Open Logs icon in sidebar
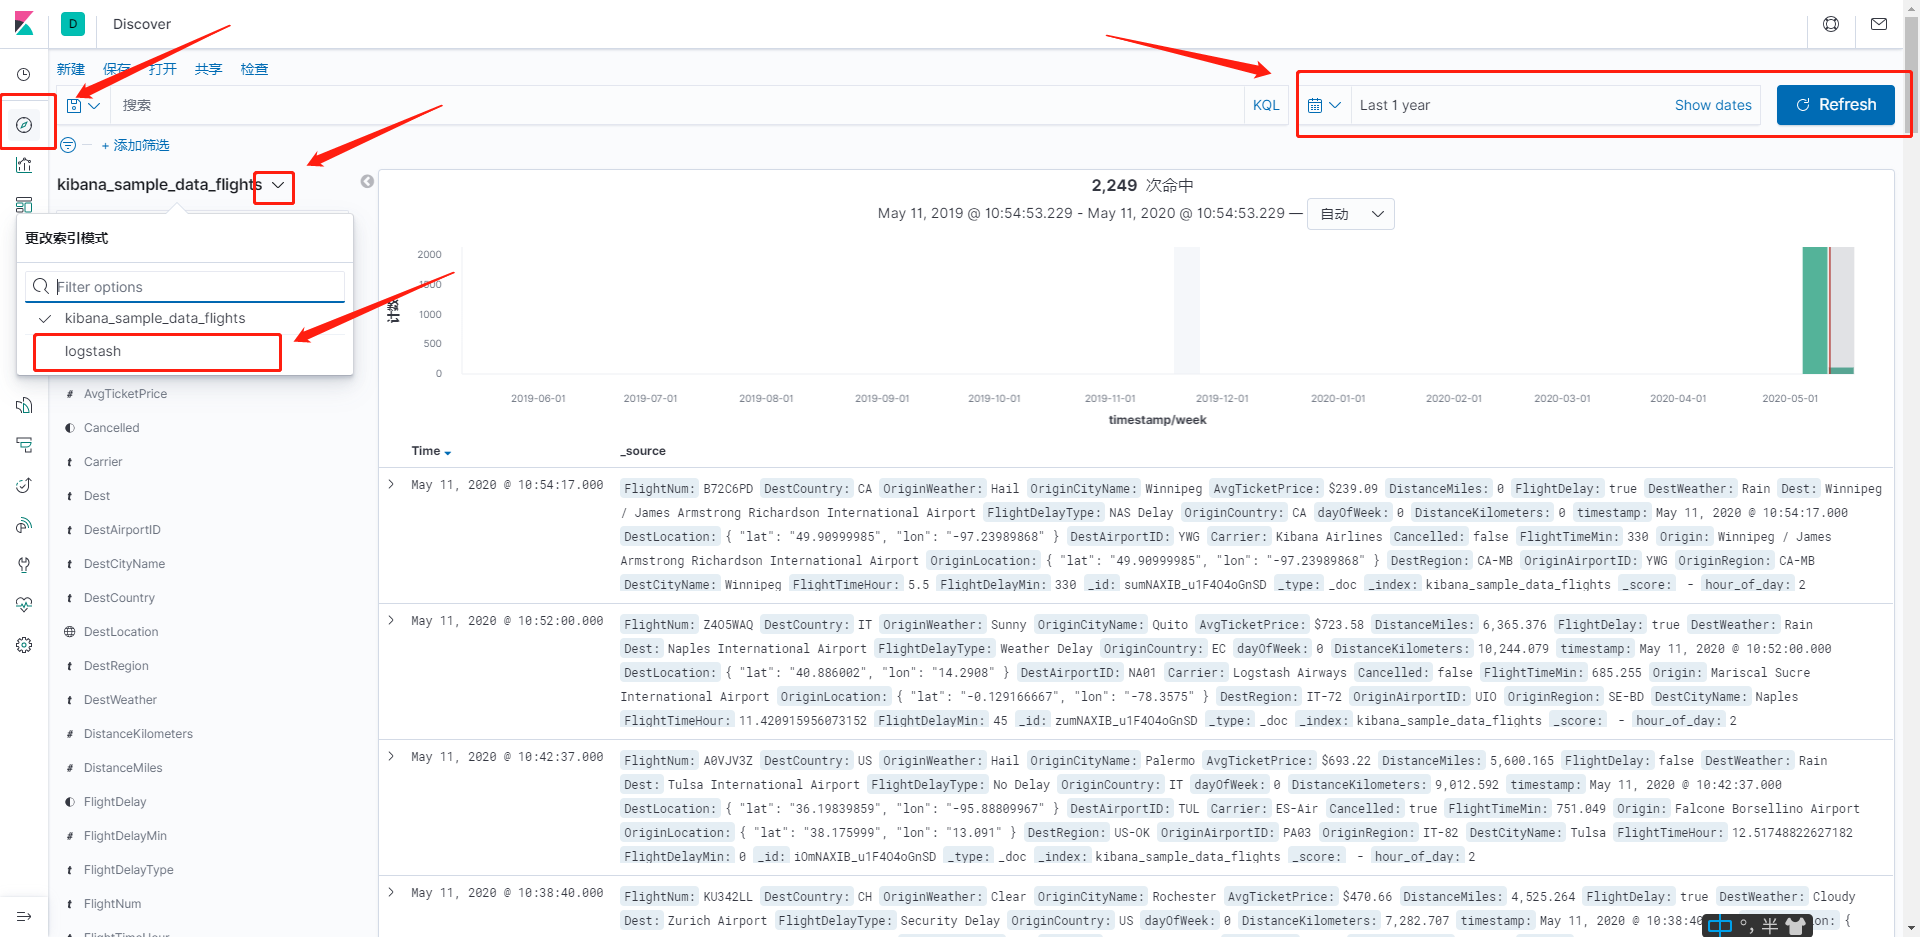 pos(24,405)
